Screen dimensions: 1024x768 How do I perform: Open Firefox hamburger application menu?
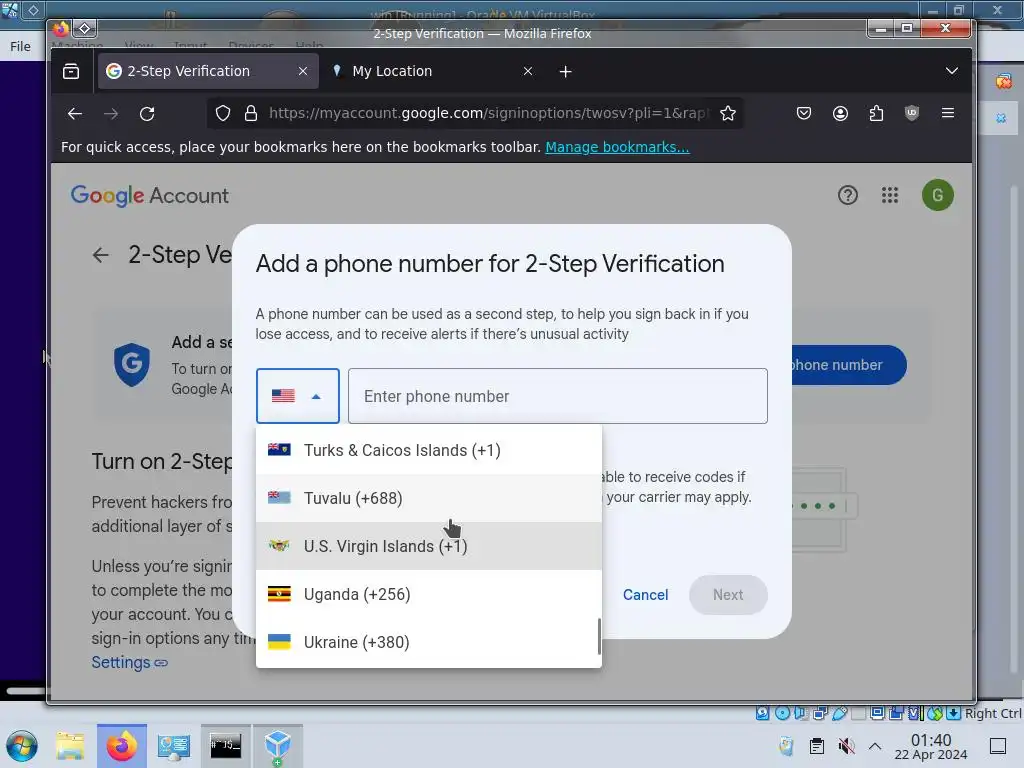pyautogui.click(x=948, y=113)
